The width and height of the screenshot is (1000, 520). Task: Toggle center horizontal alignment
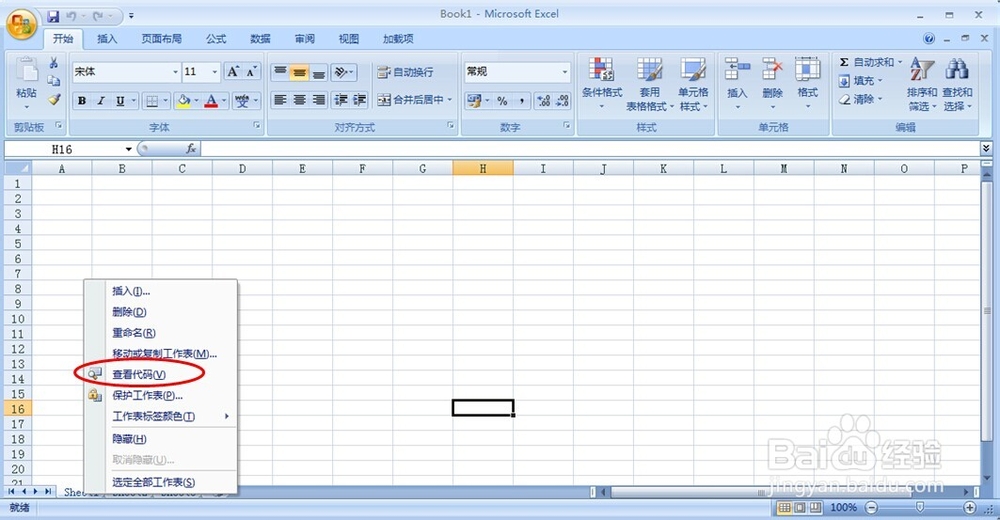[299, 100]
